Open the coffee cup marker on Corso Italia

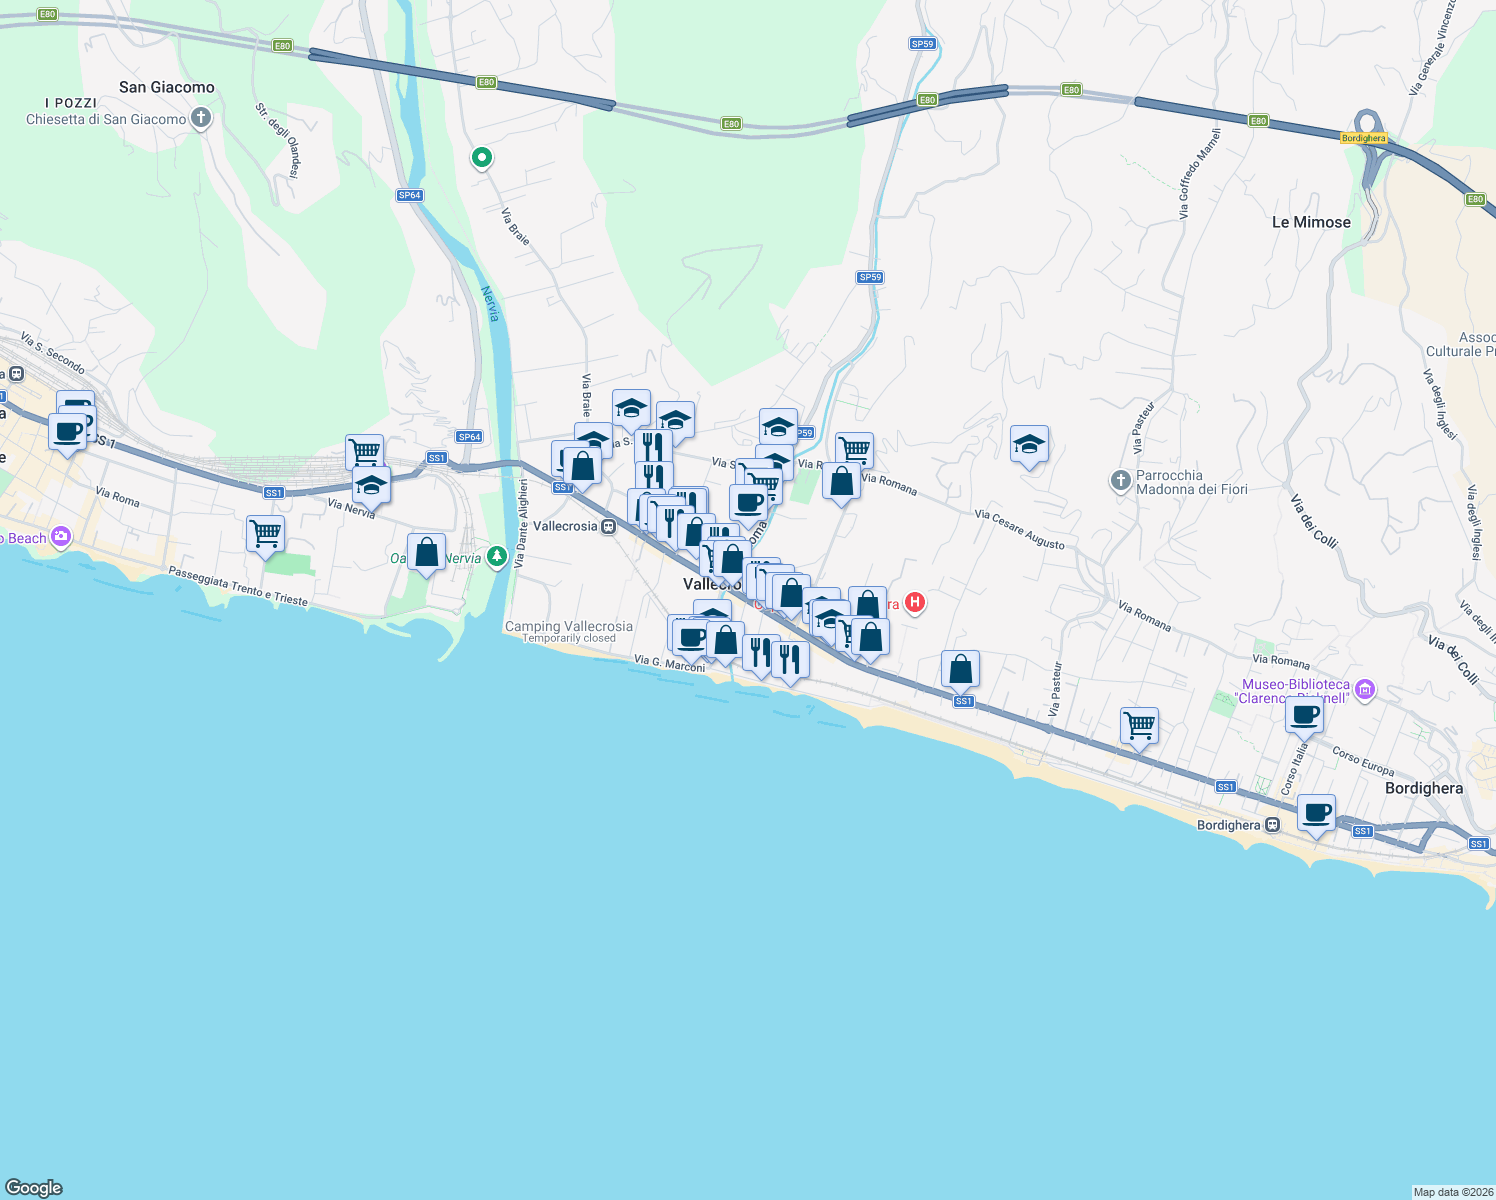[1304, 714]
